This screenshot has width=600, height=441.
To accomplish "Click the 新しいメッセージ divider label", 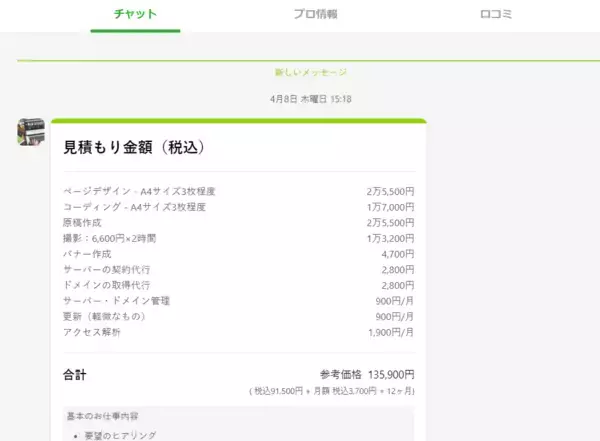I will click(311, 72).
